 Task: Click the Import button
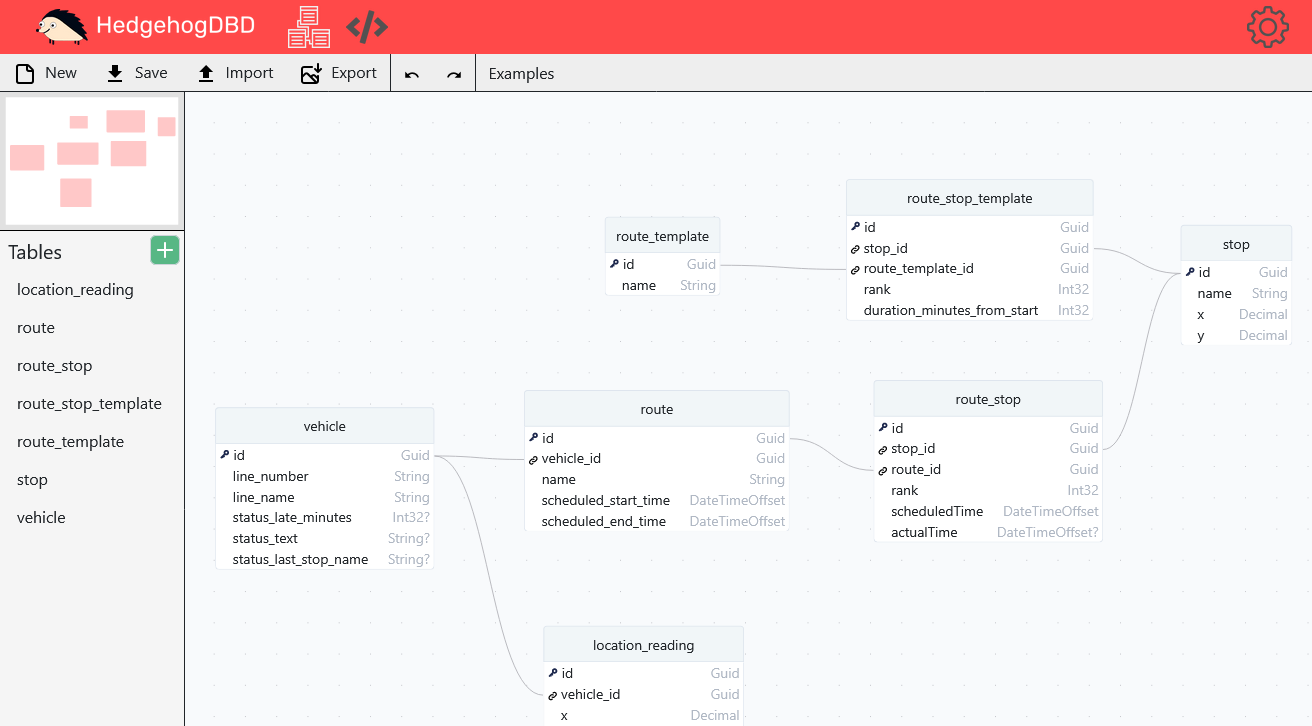[x=235, y=73]
